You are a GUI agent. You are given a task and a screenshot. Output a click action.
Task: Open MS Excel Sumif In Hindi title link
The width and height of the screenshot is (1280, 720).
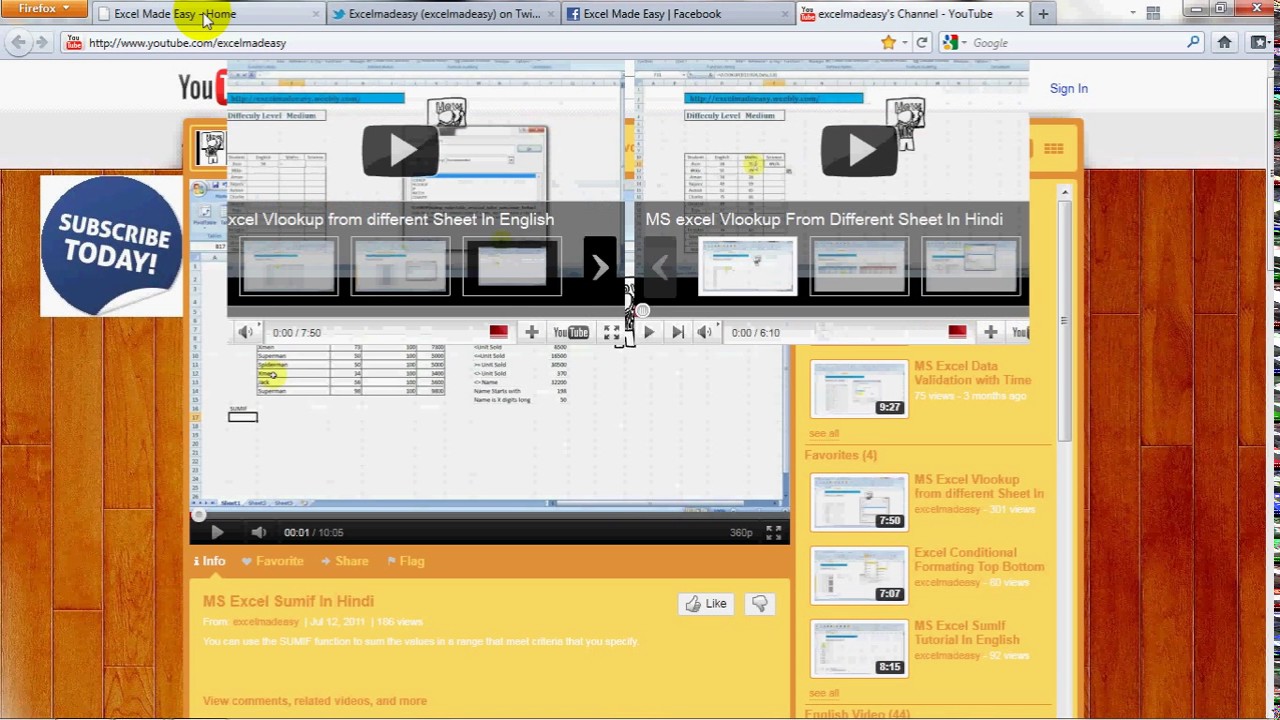point(288,601)
